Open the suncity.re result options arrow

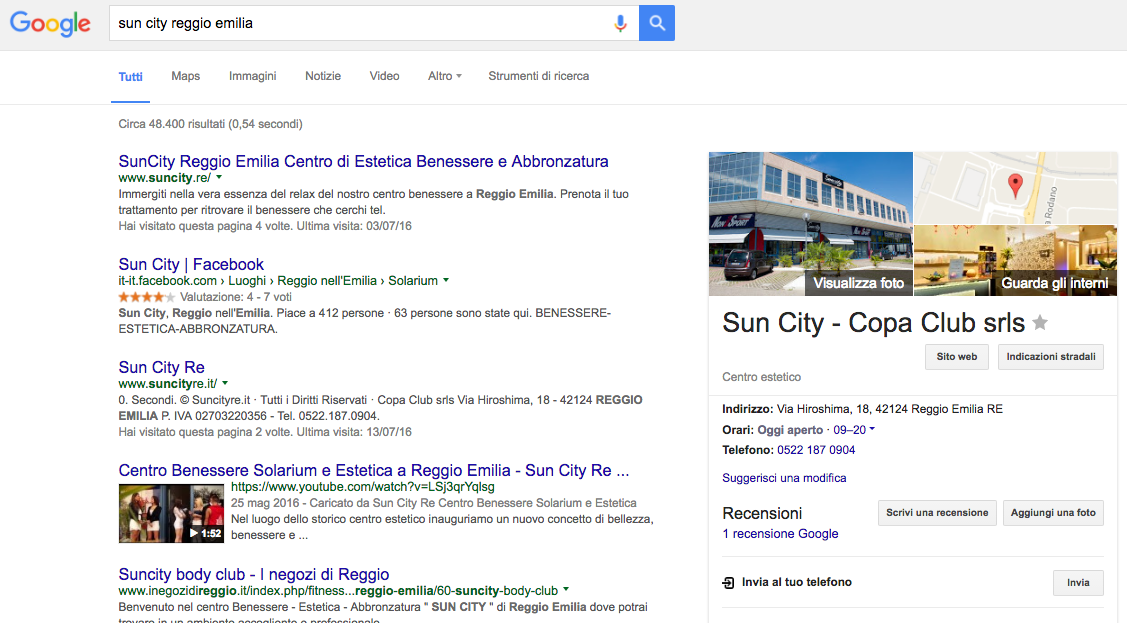click(x=219, y=177)
